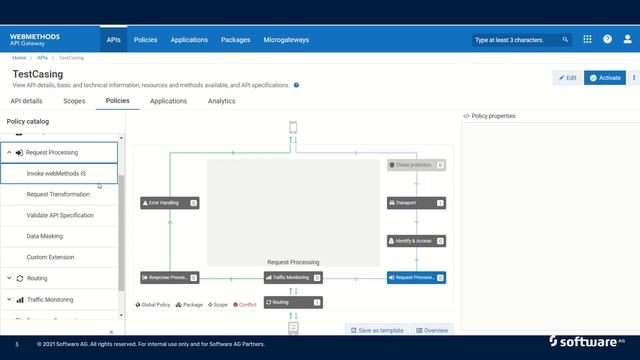Image resolution: width=640 pixels, height=360 pixels.
Task: Select the Transport stage node
Action: [x=416, y=203]
